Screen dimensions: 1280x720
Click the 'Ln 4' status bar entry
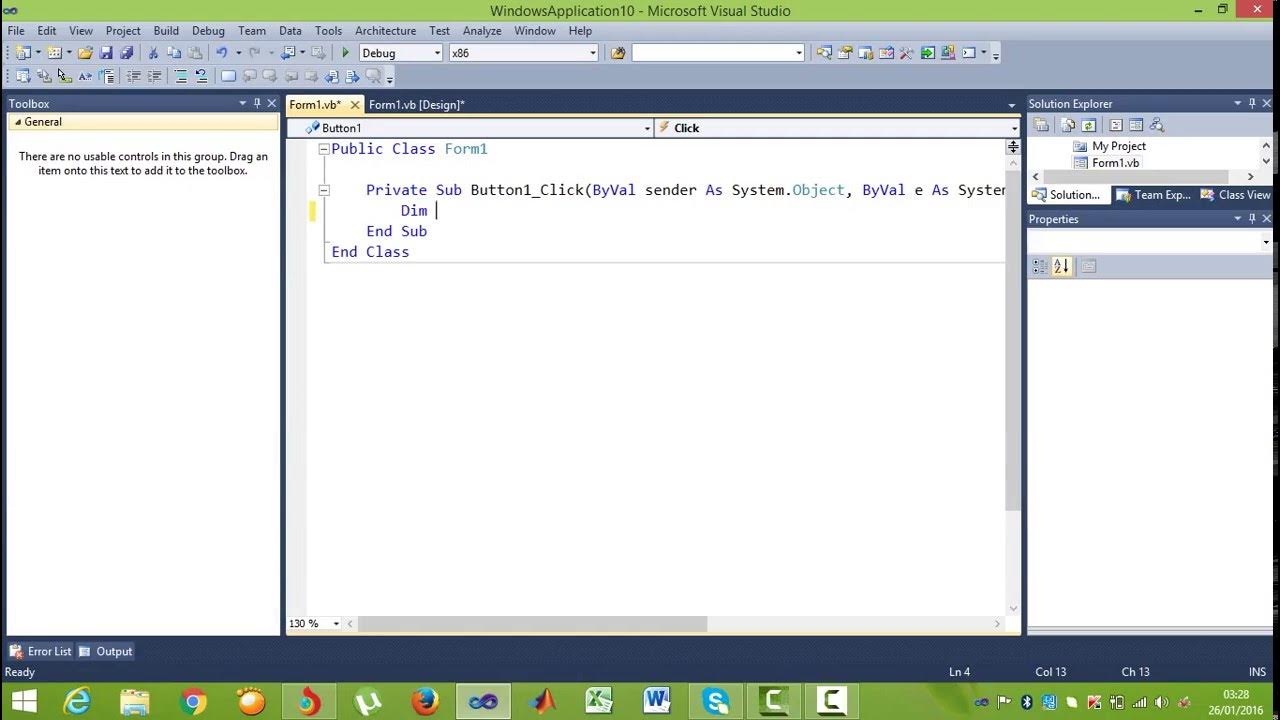coord(959,672)
